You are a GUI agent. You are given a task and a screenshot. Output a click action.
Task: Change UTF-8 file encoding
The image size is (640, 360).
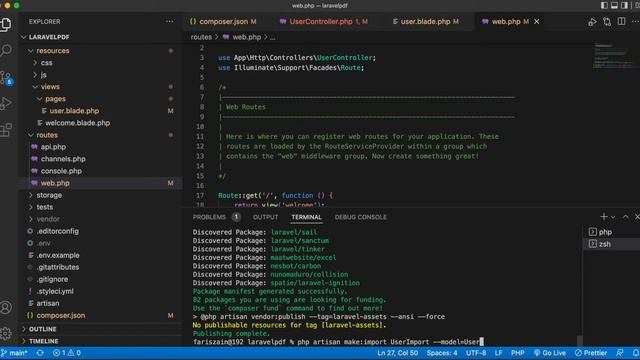pyautogui.click(x=476, y=353)
